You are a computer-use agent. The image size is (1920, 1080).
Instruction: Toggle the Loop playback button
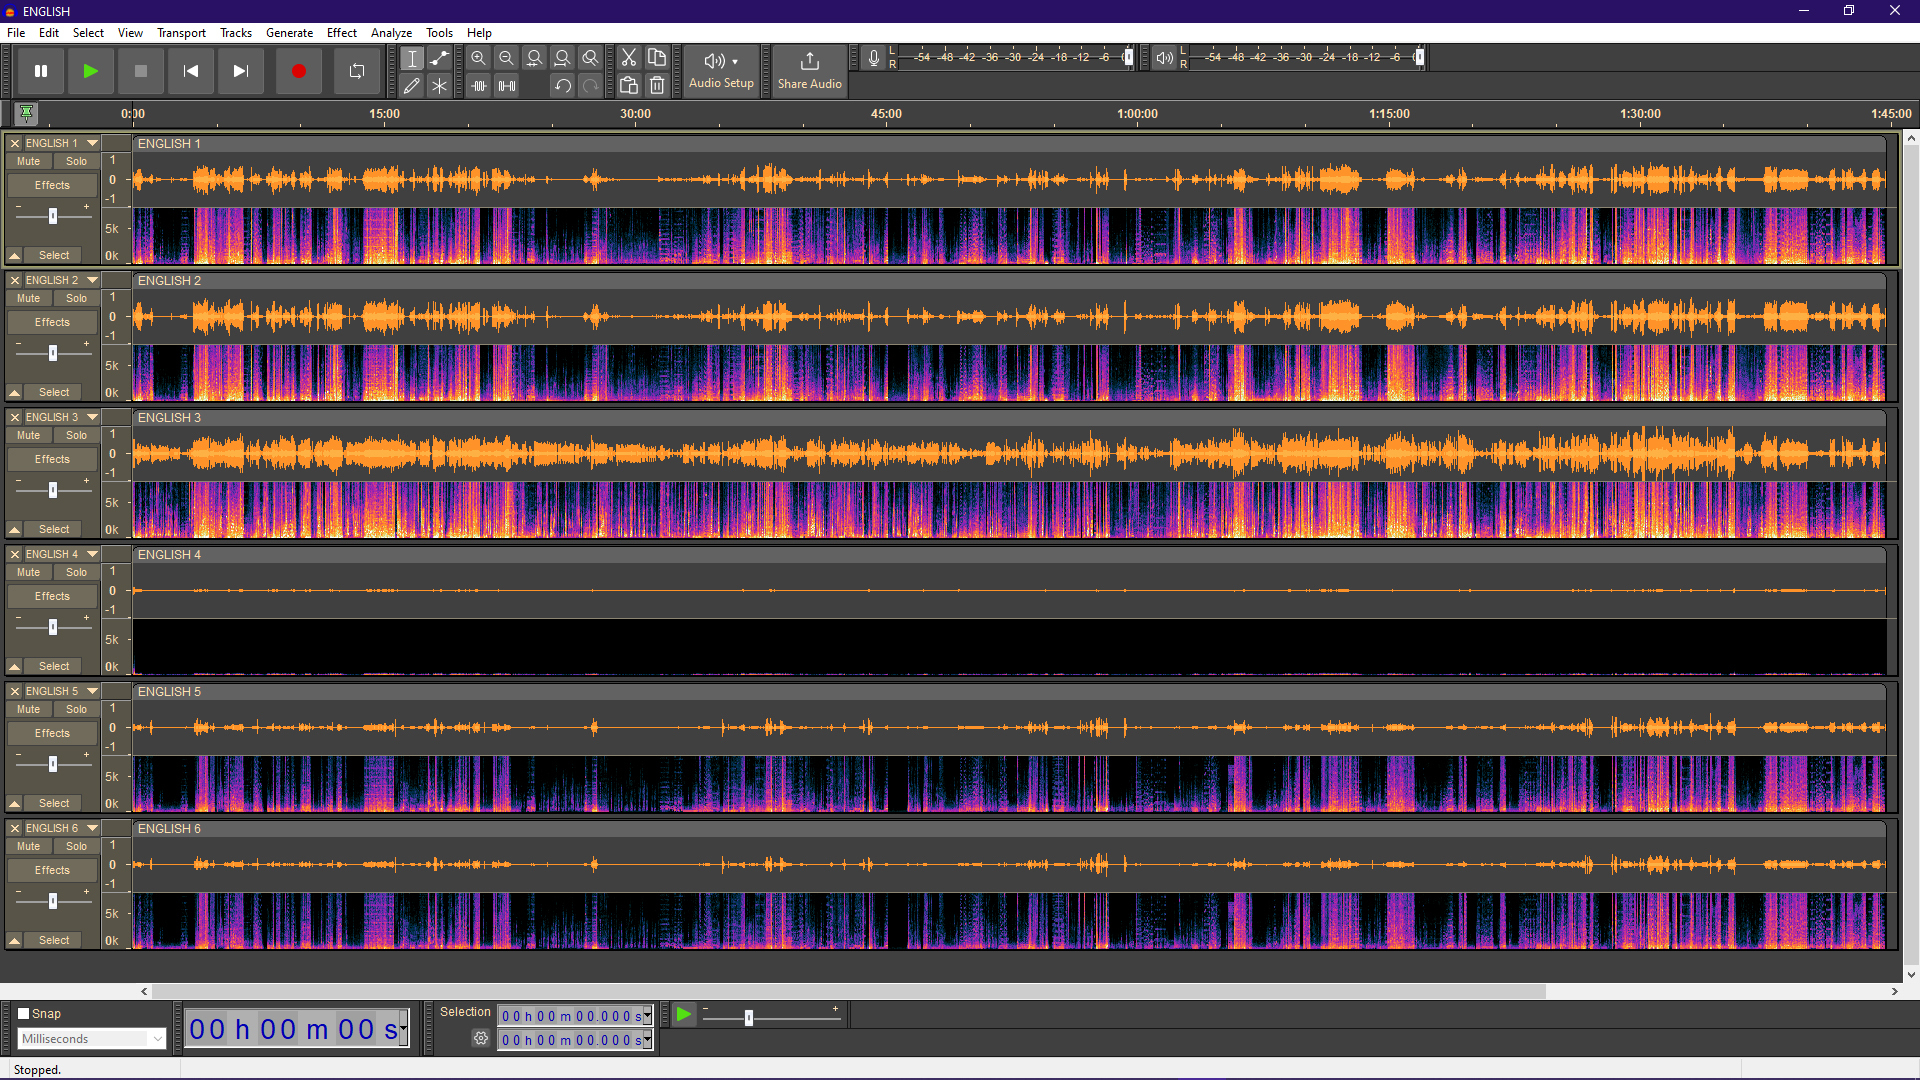pyautogui.click(x=357, y=71)
